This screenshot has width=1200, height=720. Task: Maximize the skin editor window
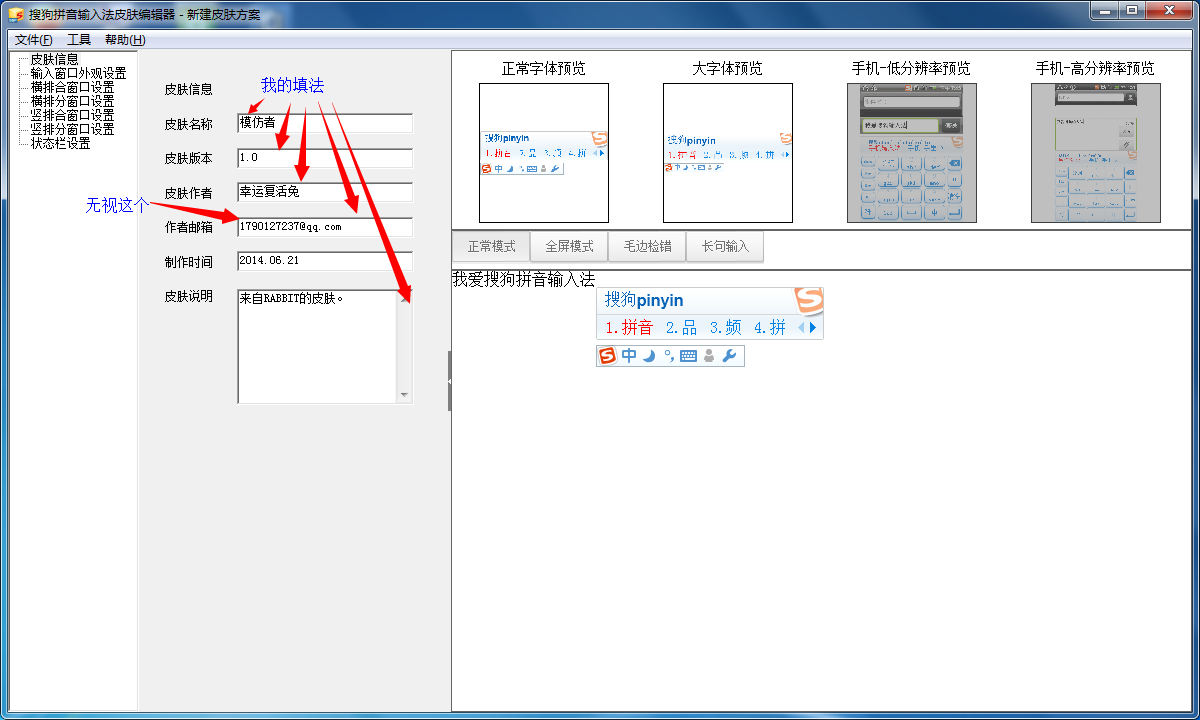pyautogui.click(x=1131, y=10)
